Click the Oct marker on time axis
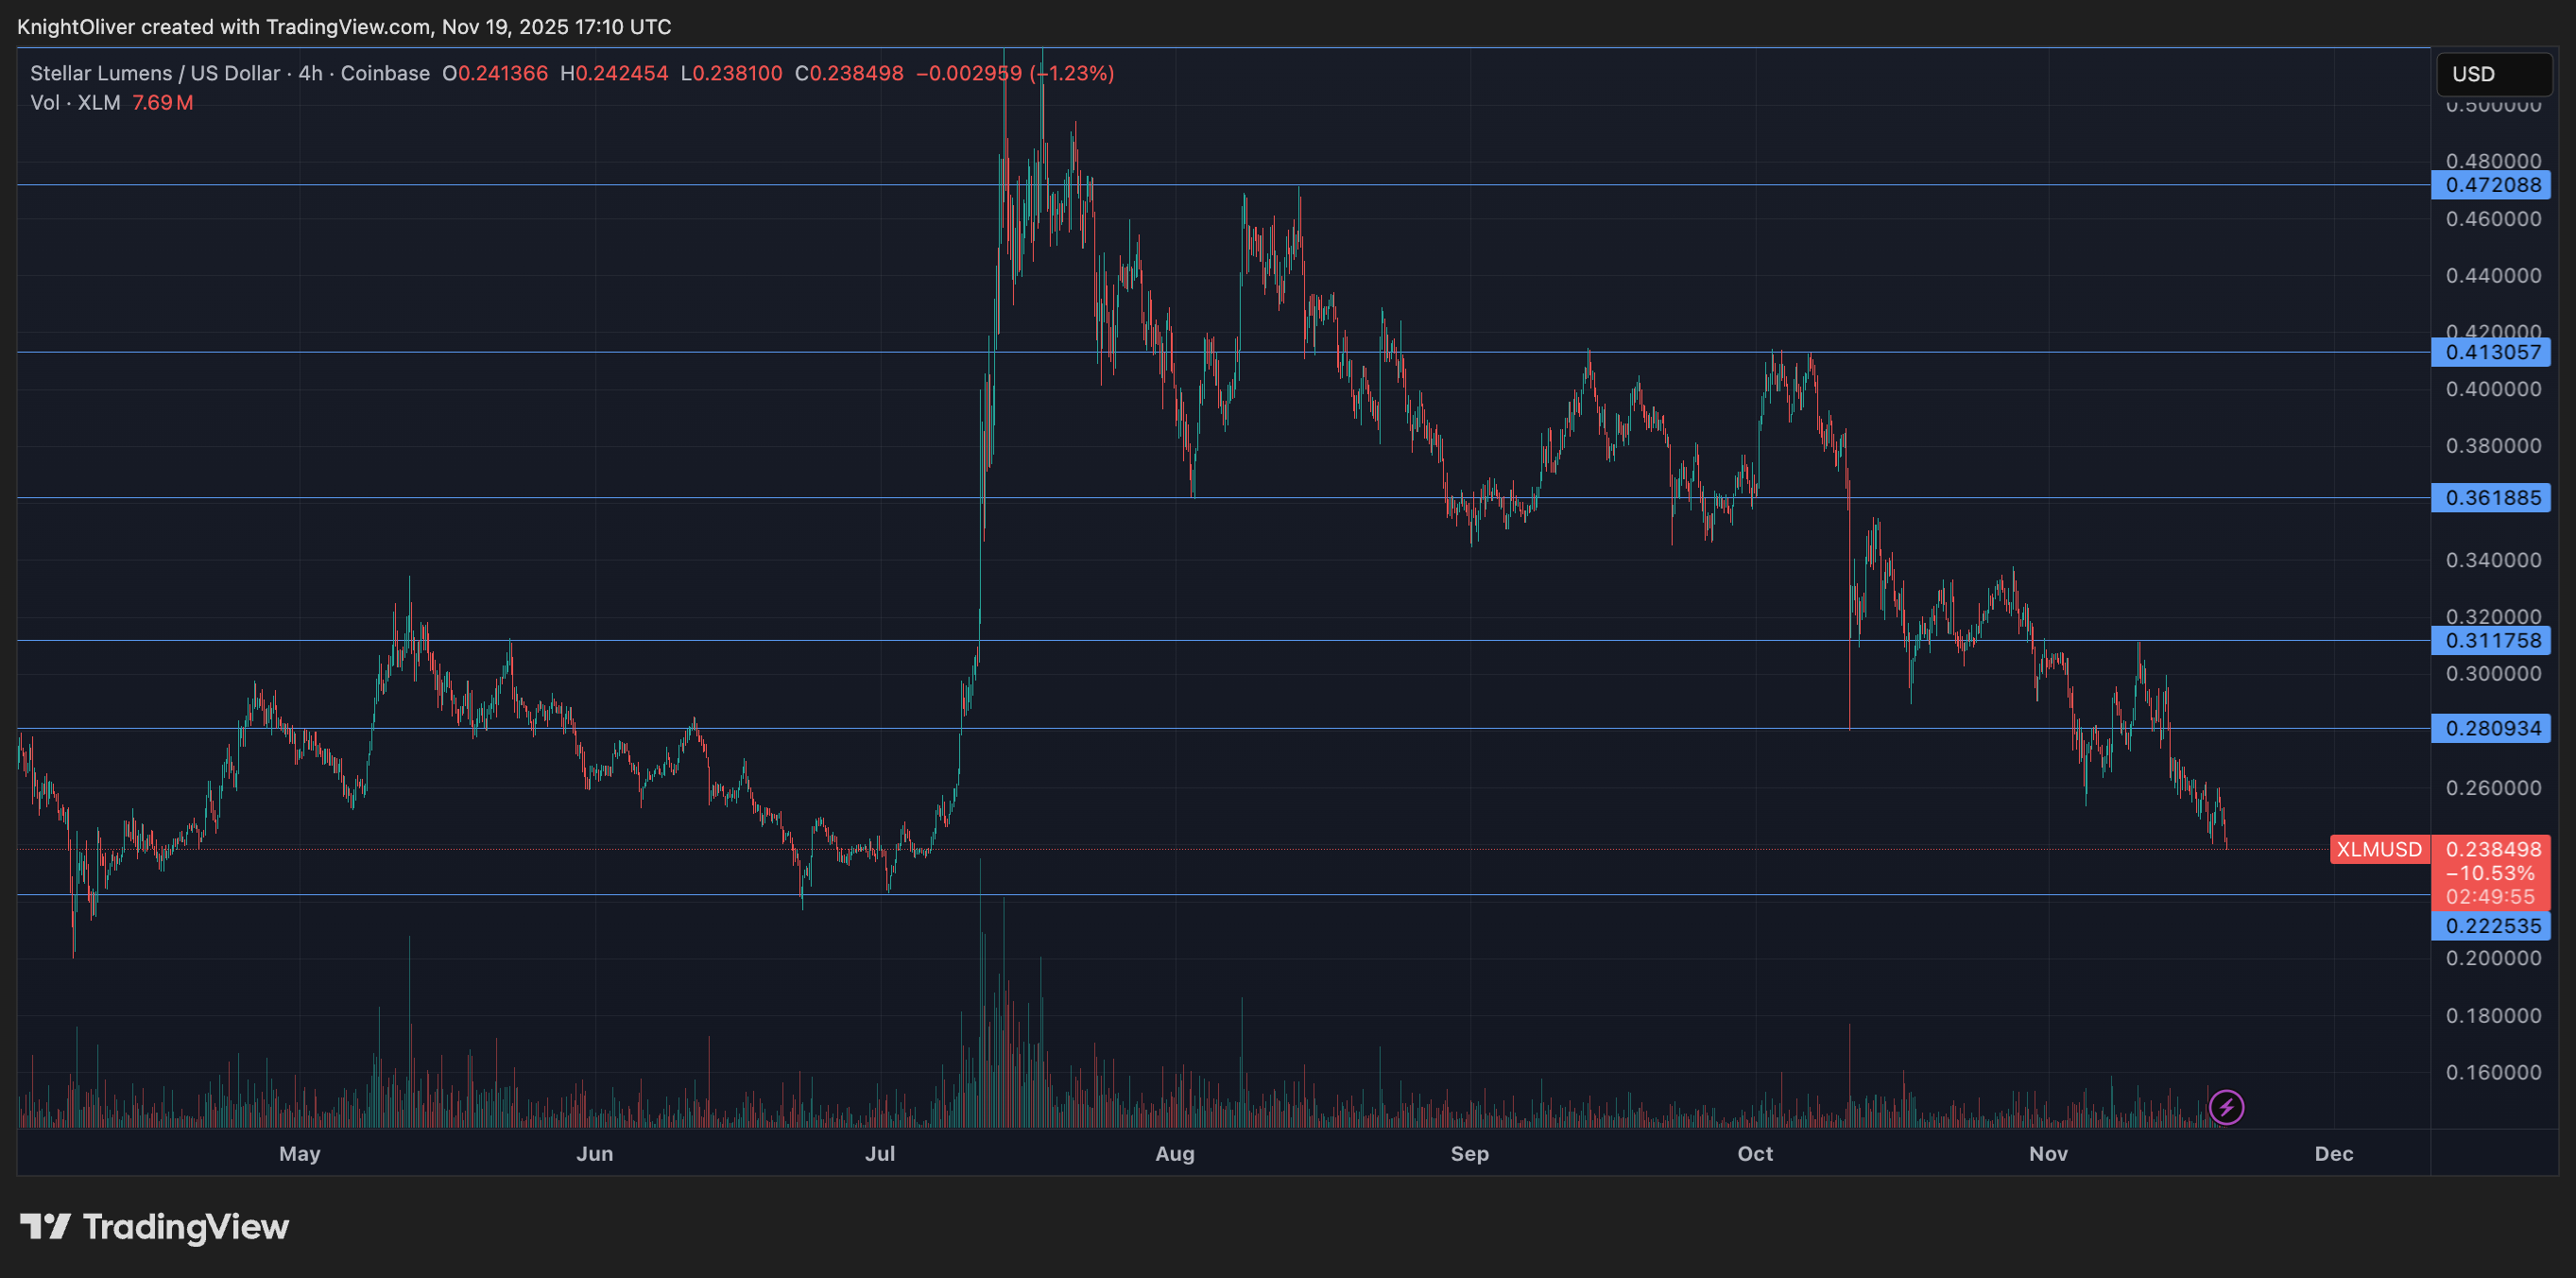Screen dimensions: 2576x1278 coord(1755,1153)
